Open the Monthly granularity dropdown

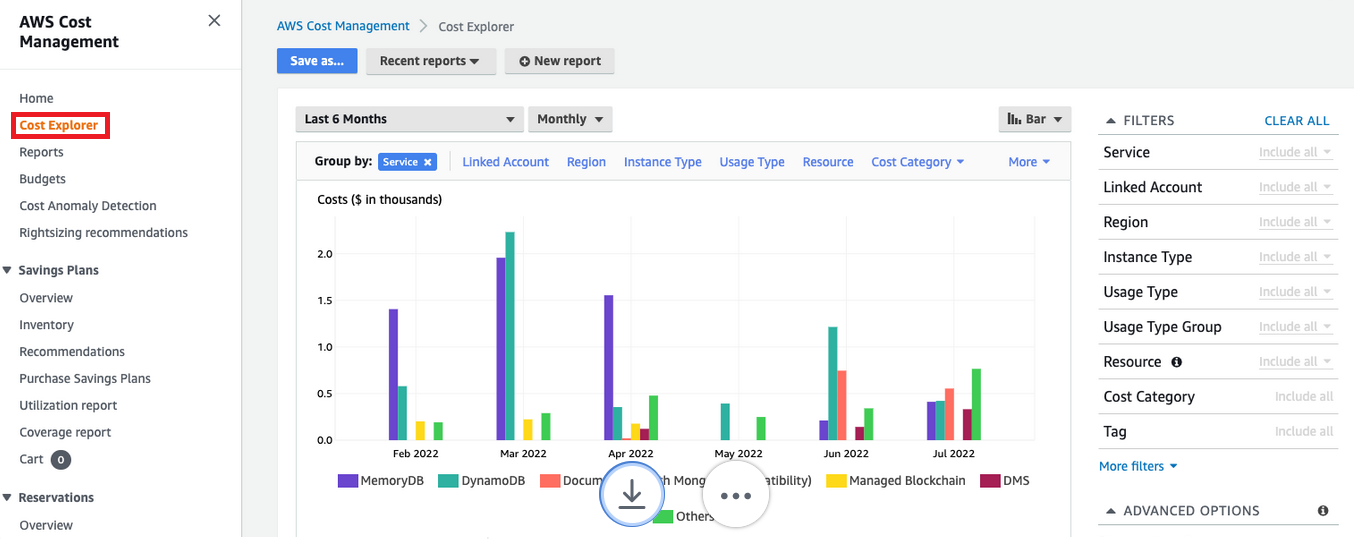[570, 119]
